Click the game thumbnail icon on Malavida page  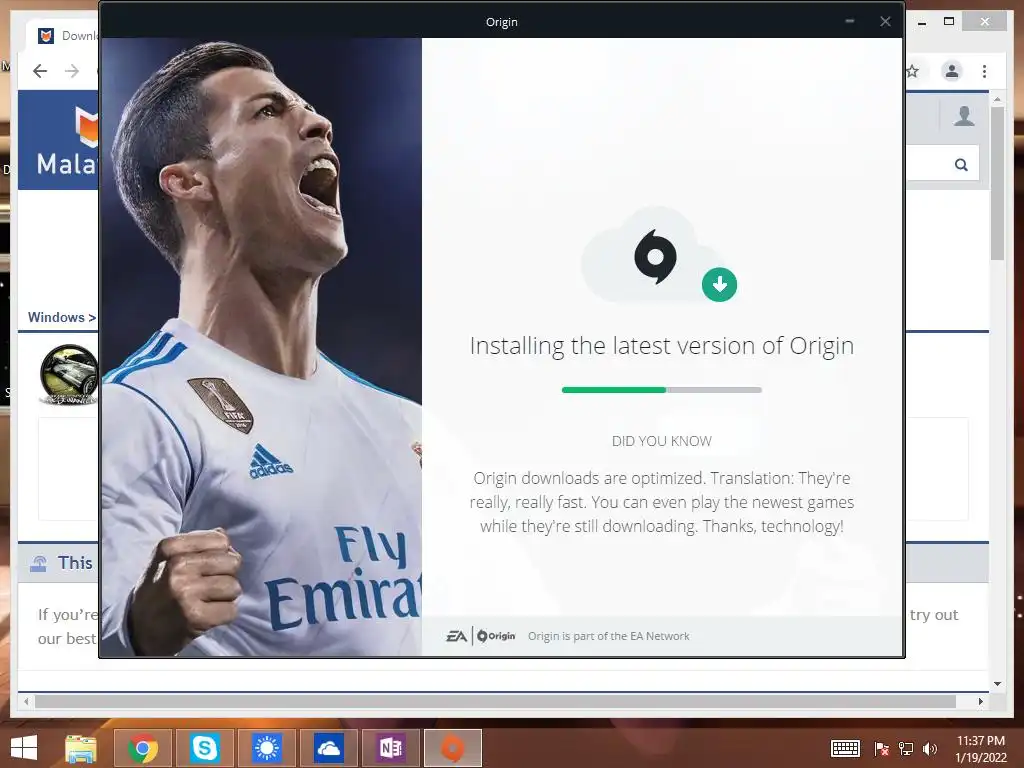(69, 375)
